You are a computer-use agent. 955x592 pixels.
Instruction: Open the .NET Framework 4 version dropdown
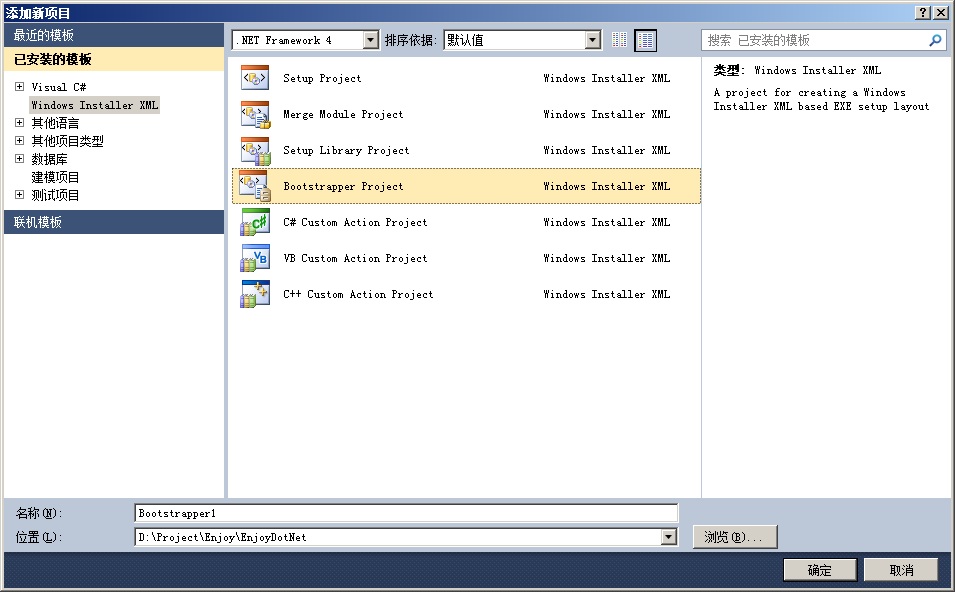(371, 40)
